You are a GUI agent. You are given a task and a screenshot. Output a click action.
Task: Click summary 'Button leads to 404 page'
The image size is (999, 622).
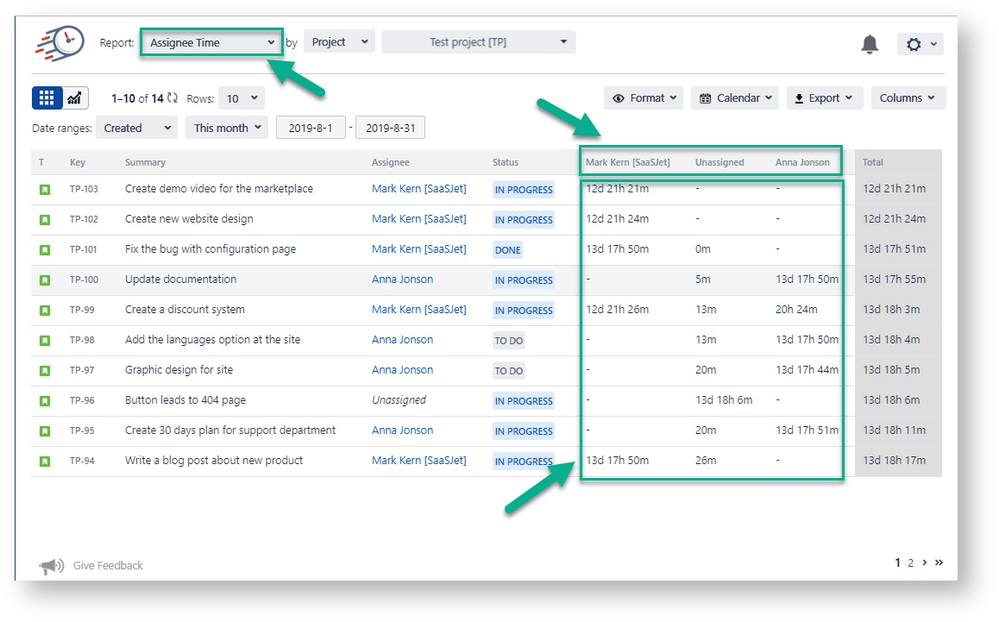[x=185, y=400]
